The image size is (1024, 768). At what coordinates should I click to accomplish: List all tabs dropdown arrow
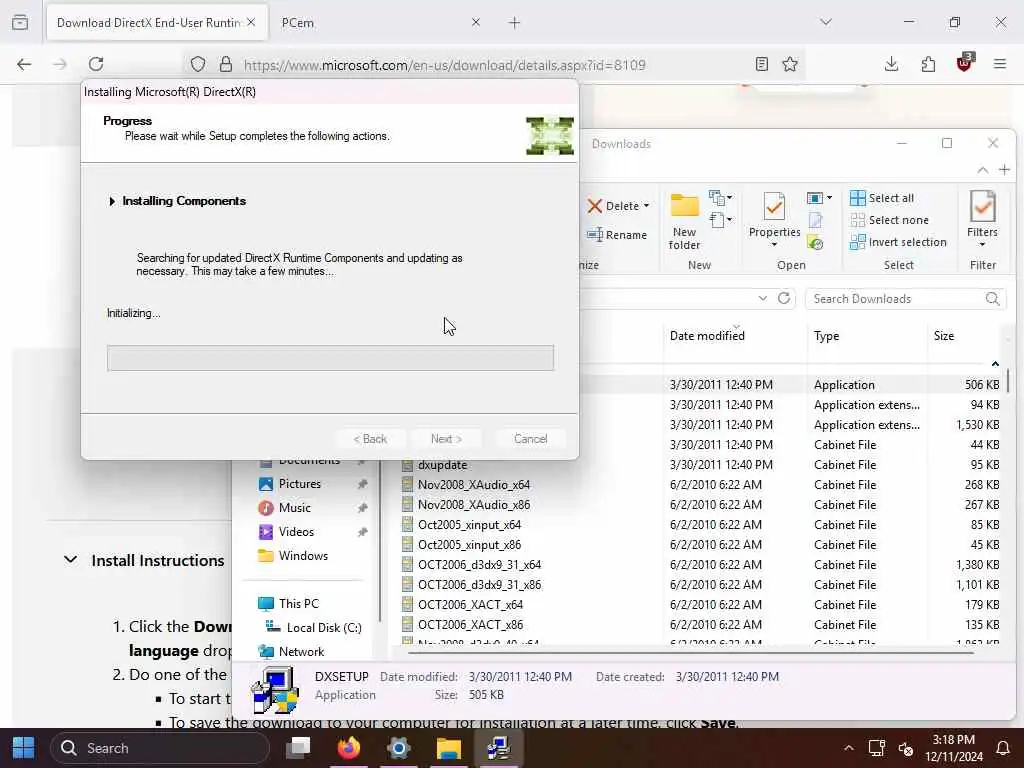tap(826, 22)
